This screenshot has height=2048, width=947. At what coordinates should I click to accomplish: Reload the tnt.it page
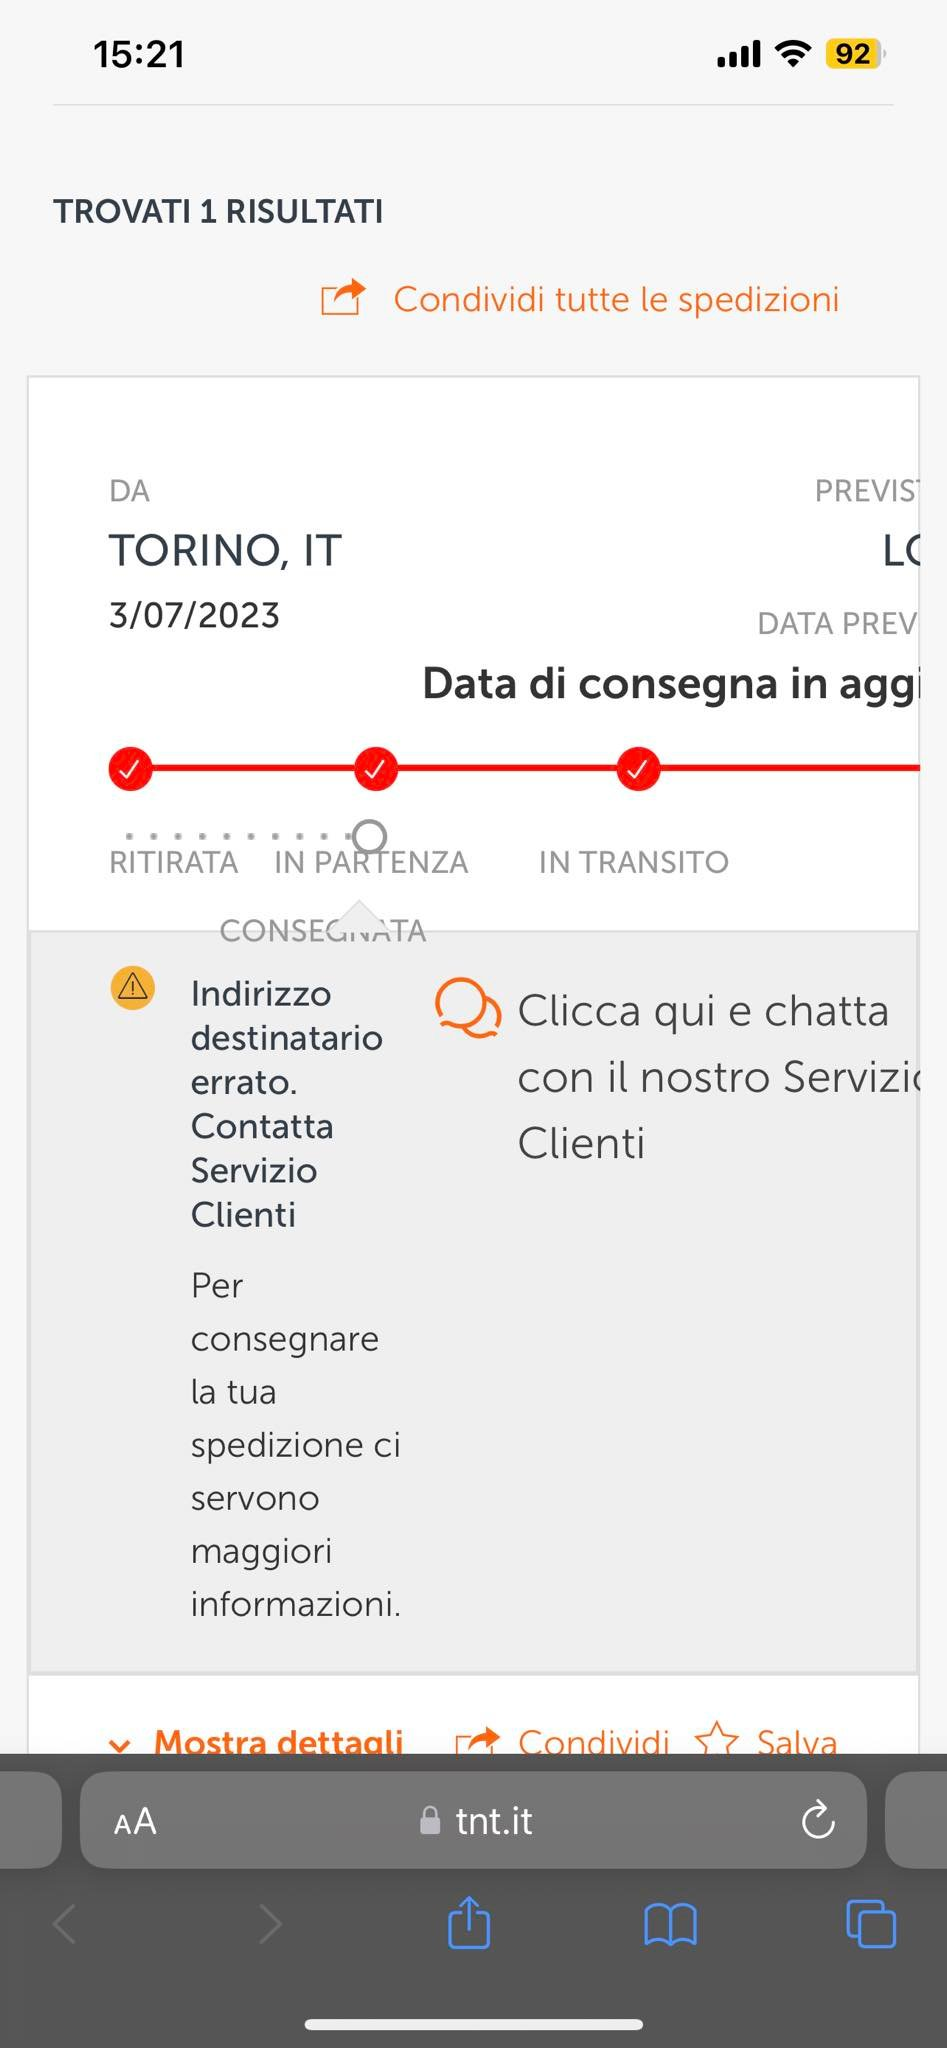[x=817, y=1820]
